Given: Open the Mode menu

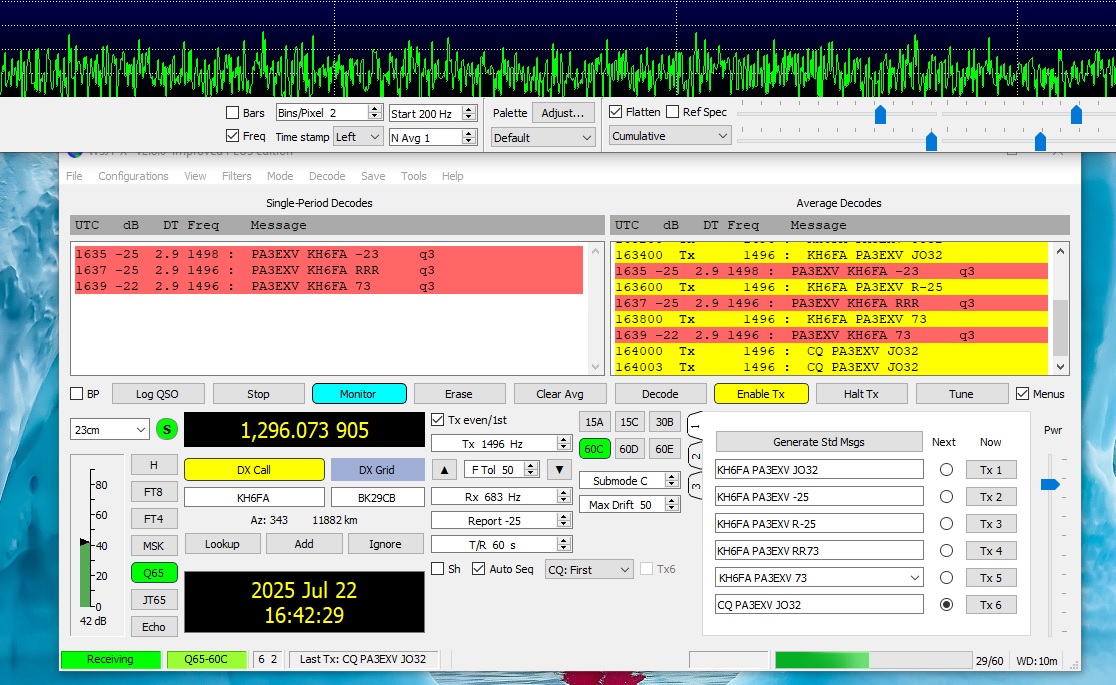Looking at the screenshot, I should [x=280, y=176].
